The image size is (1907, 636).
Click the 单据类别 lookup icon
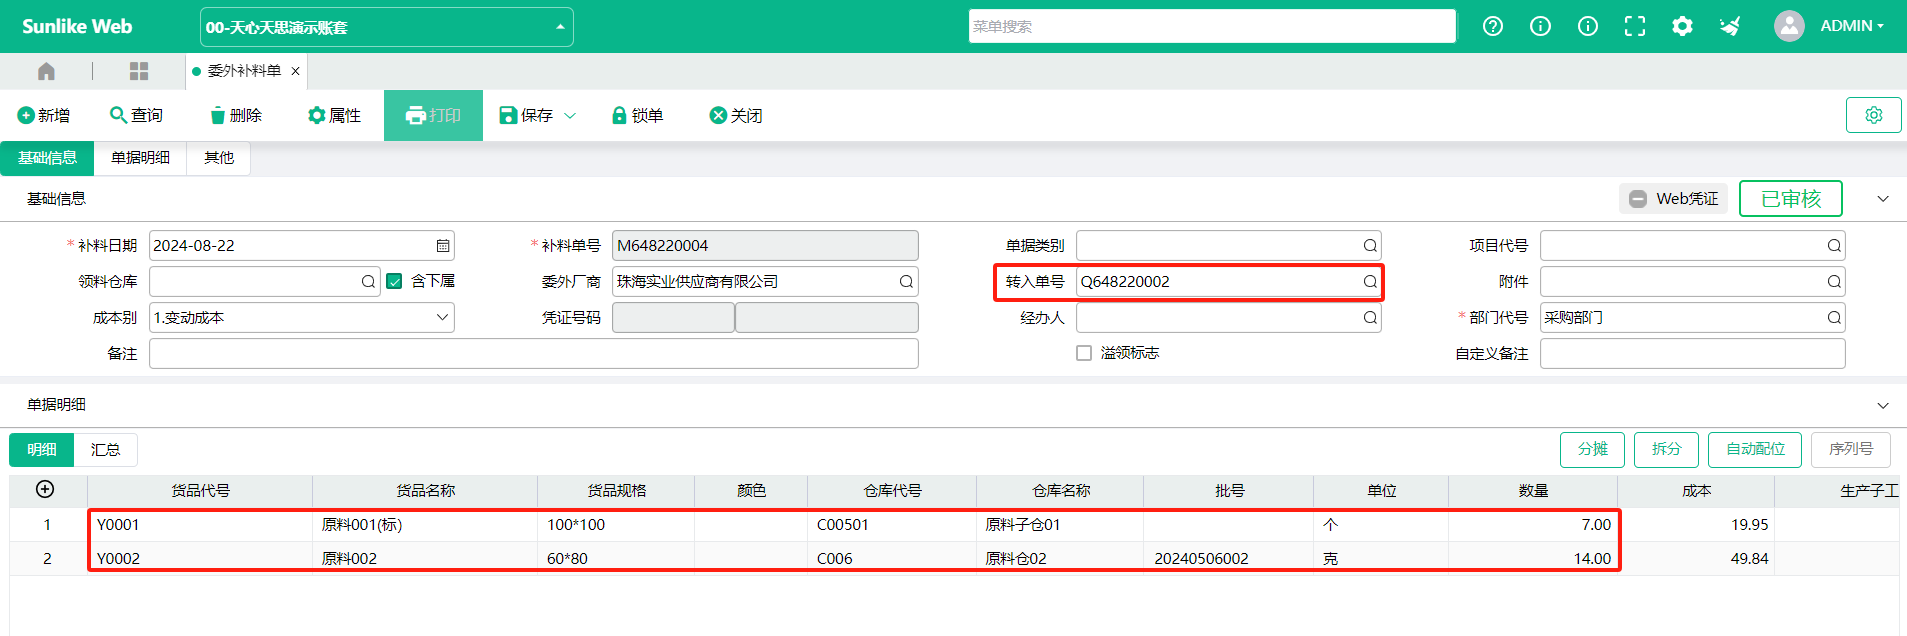(x=1370, y=246)
